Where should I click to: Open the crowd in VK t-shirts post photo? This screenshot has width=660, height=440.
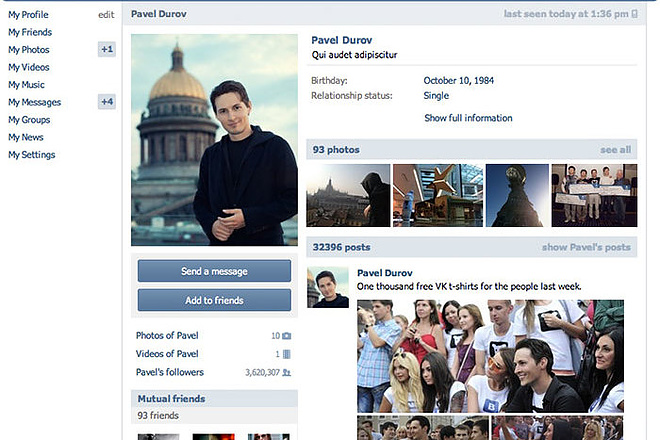pyautogui.click(x=490, y=356)
